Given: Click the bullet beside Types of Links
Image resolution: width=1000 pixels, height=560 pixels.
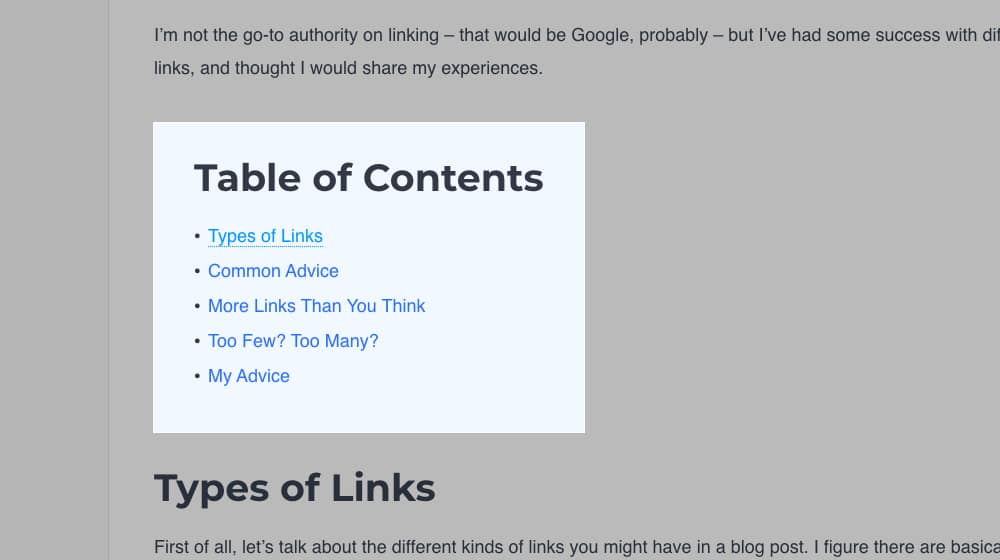Looking at the screenshot, I should 197,237.
